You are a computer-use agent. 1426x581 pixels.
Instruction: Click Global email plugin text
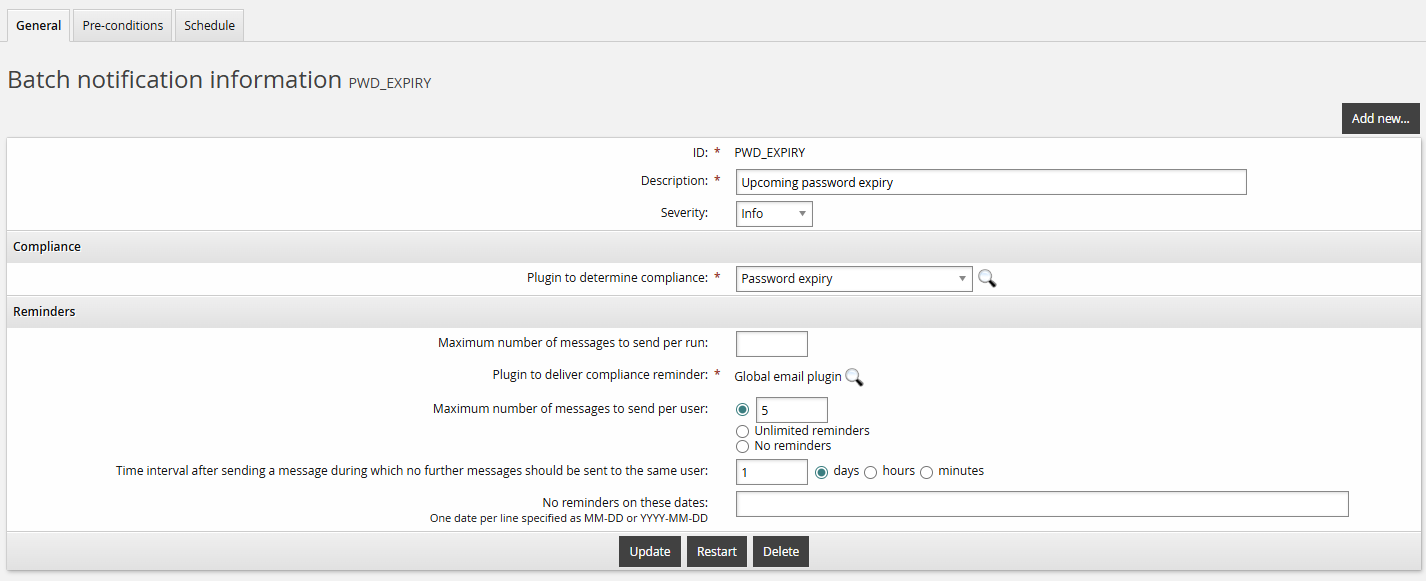tap(788, 377)
